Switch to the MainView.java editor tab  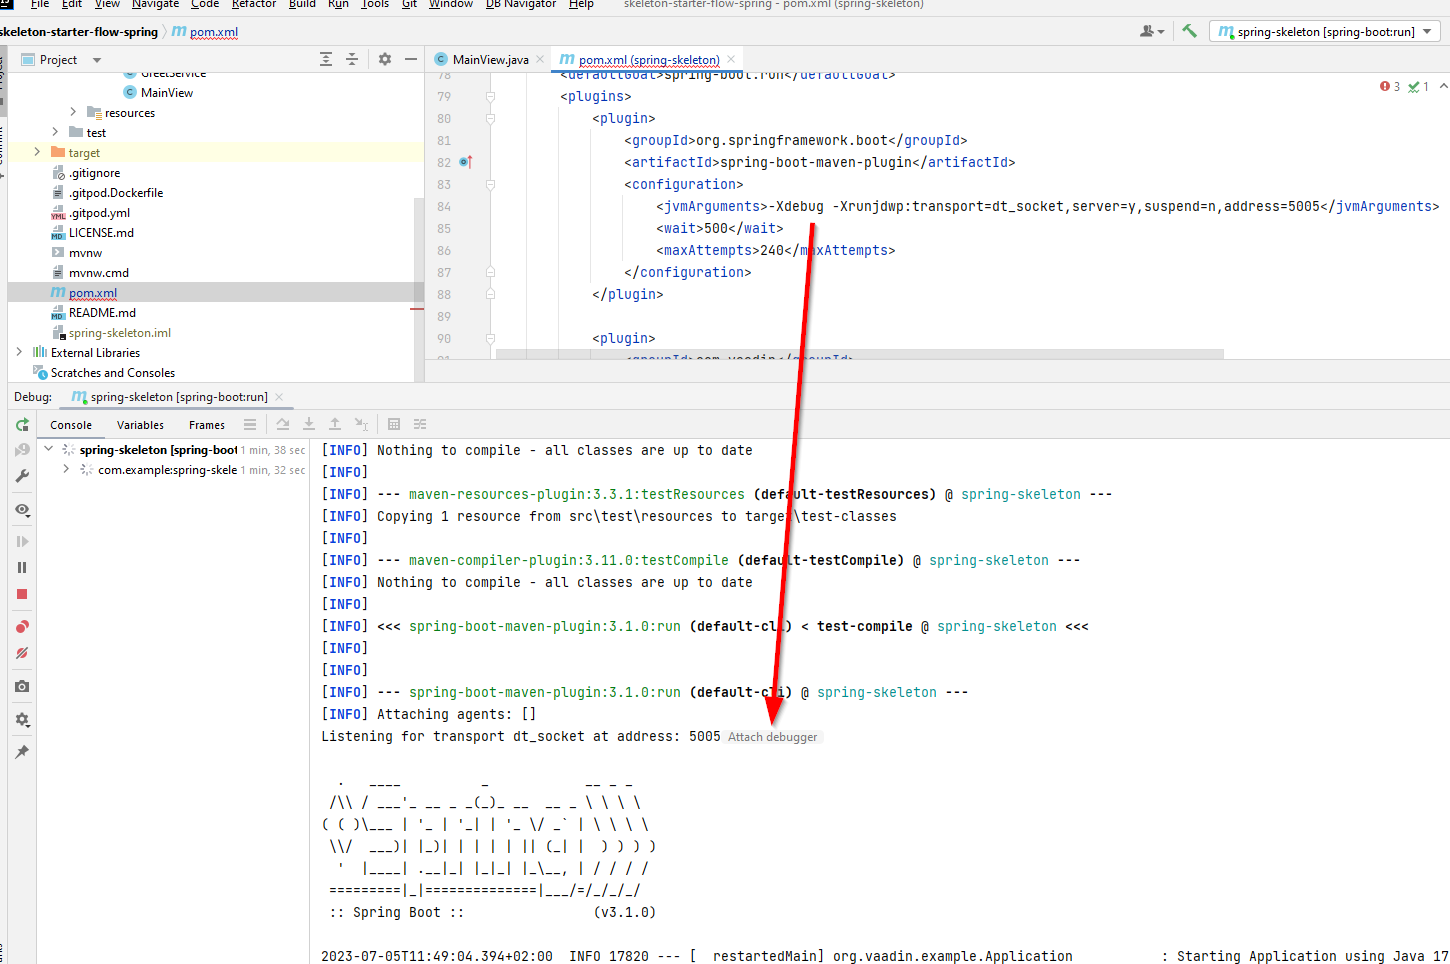point(489,60)
